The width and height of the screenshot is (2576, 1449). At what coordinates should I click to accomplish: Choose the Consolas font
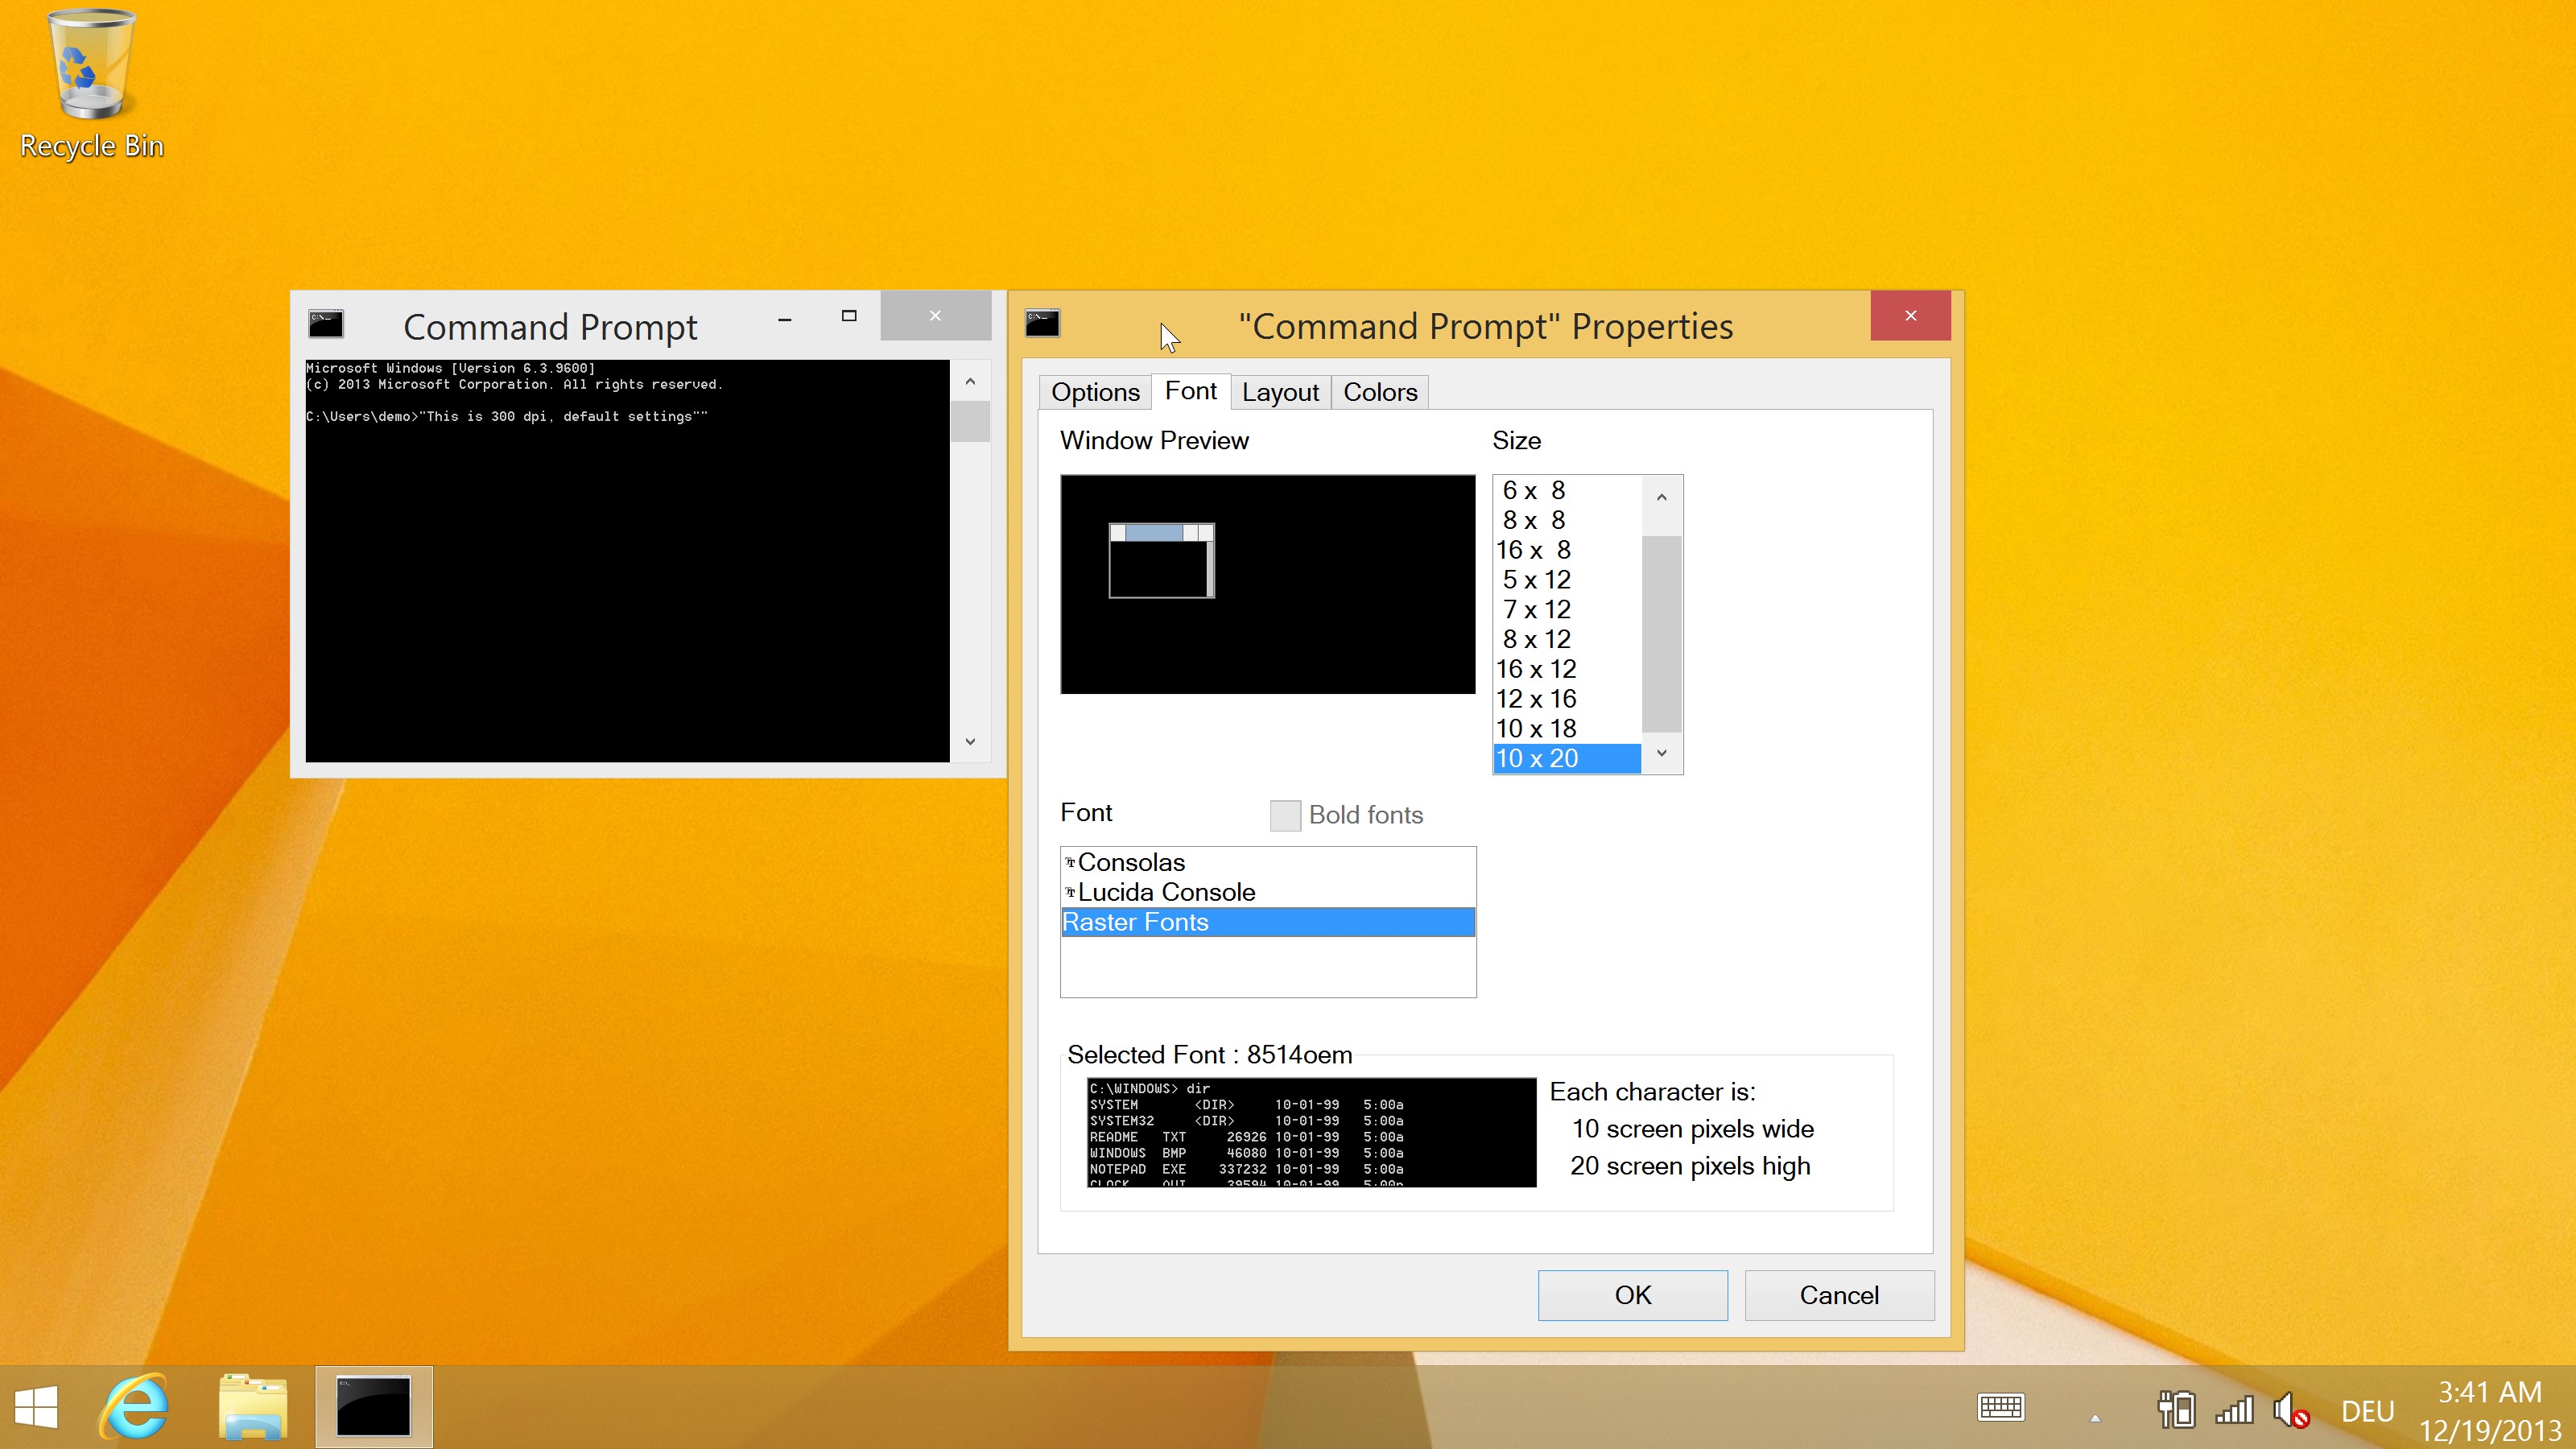point(1268,862)
